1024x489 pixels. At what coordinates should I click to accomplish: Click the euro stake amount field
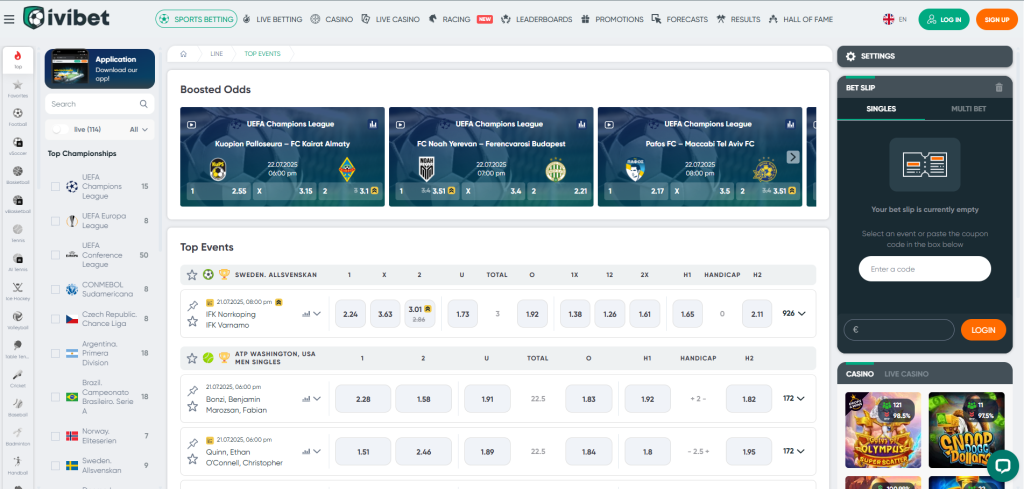(899, 330)
